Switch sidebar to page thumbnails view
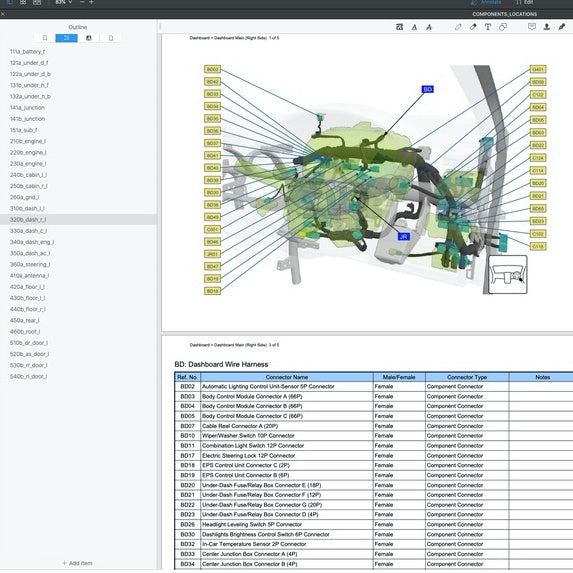 click(110, 38)
